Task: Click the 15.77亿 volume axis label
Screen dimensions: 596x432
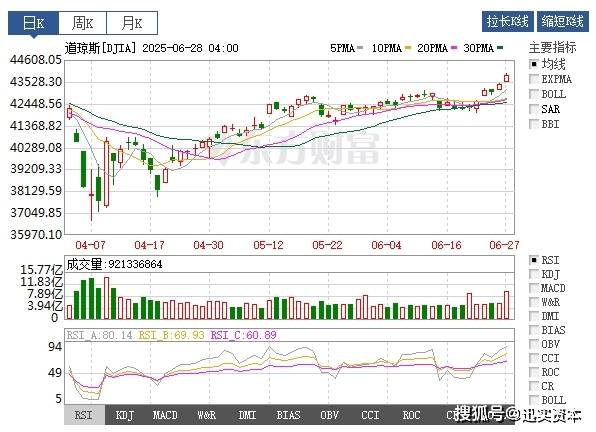Action: [41, 270]
